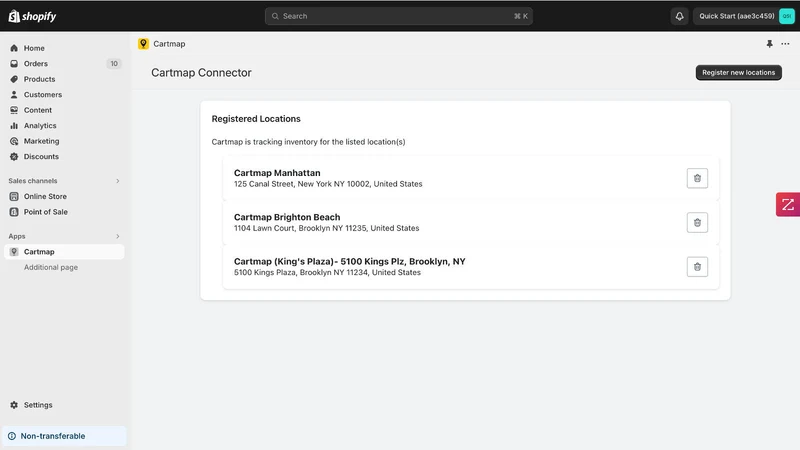Viewport: 800px width, 450px height.
Task: Open the Cartmap more actions menu
Action: [785, 44]
